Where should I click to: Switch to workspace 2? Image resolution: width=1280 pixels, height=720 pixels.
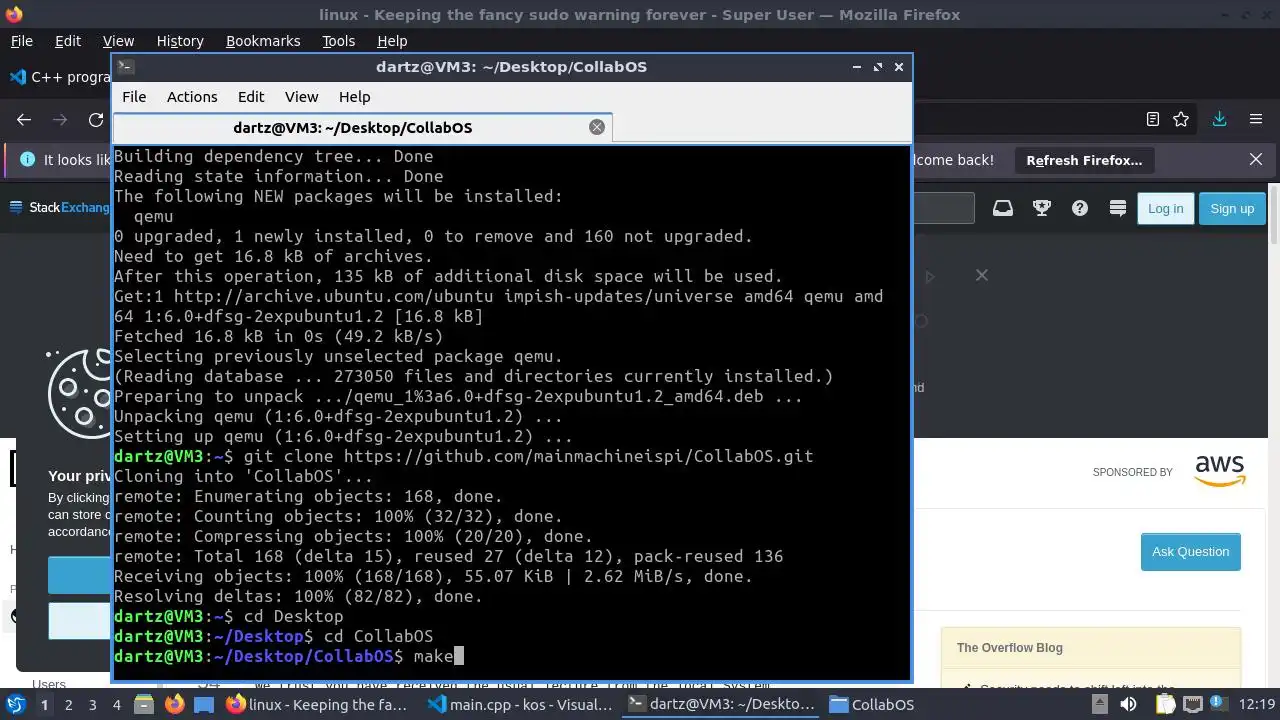pos(68,704)
